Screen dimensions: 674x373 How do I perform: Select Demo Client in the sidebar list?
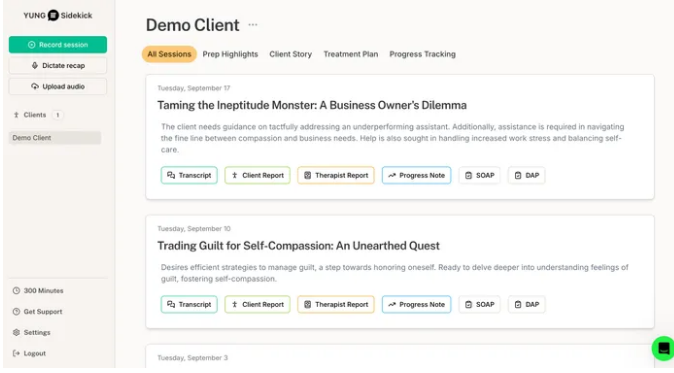click(55, 138)
